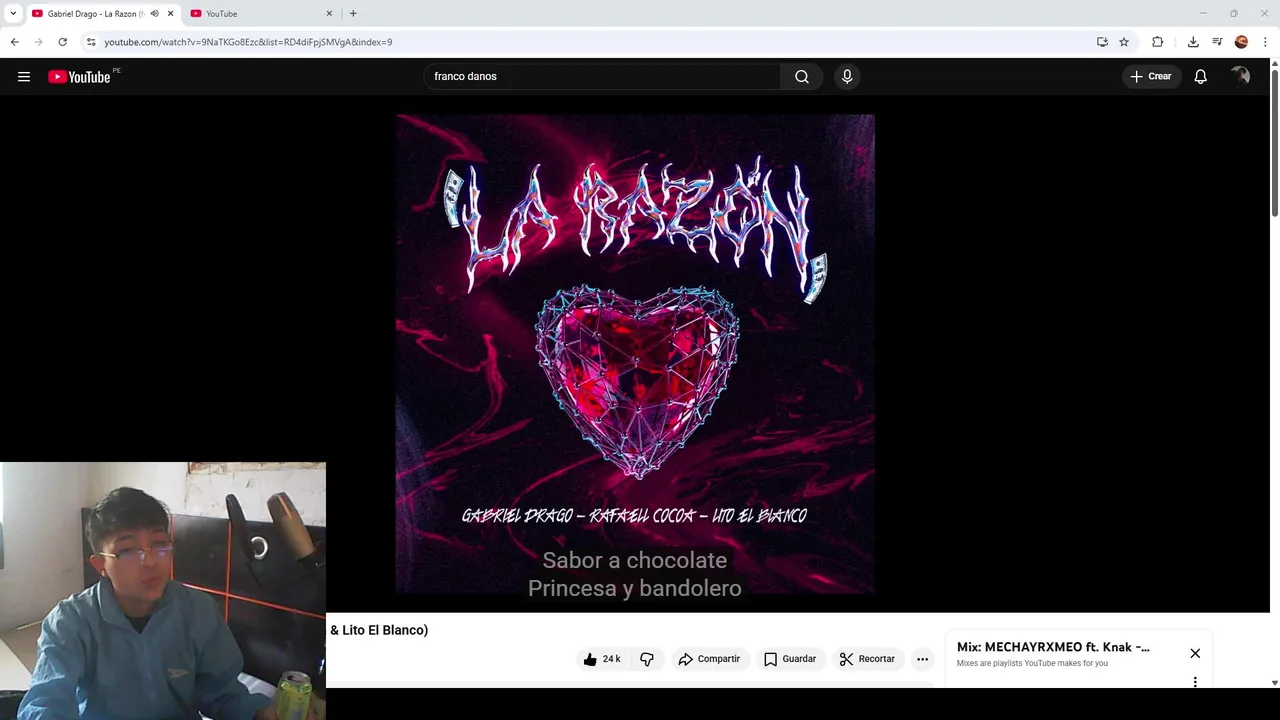This screenshot has height=720, width=1280.
Task: Start voice search with microphone icon
Action: [x=847, y=76]
